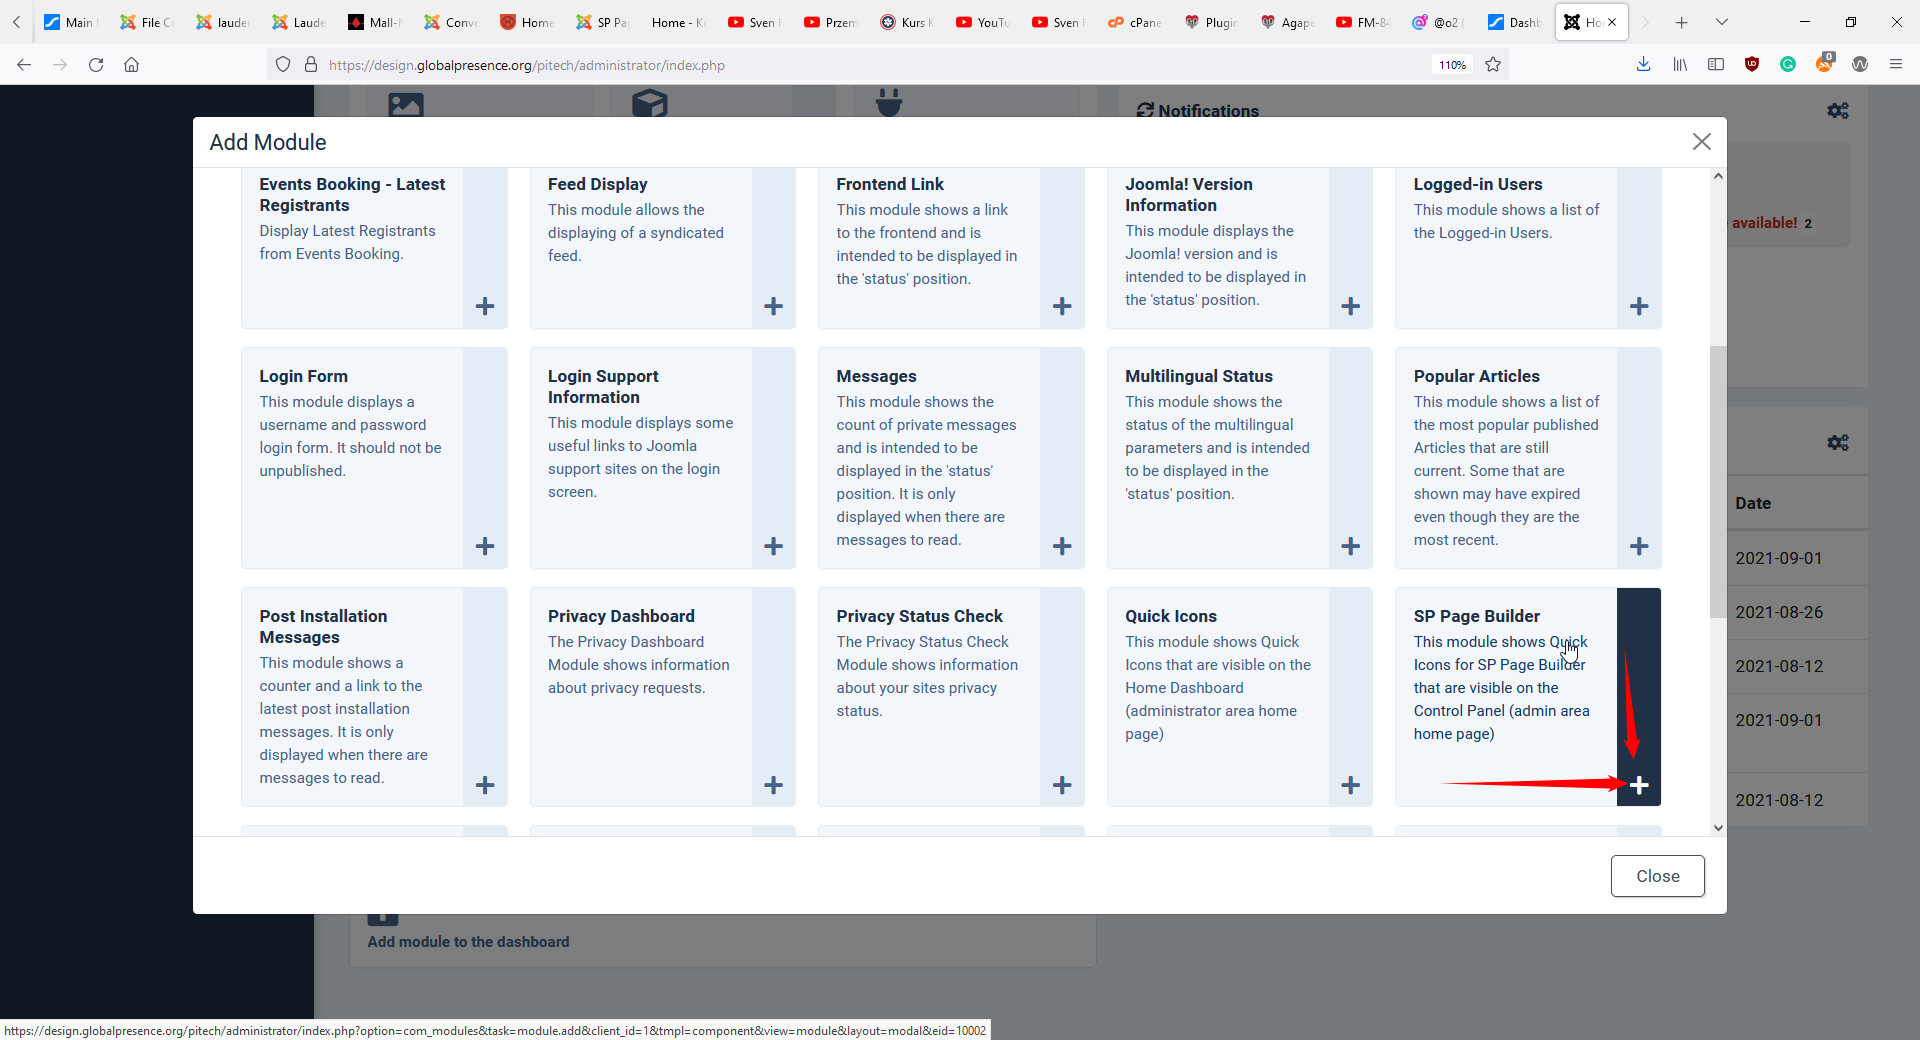Add the Popular Articles module
1920x1040 pixels.
[x=1638, y=546]
